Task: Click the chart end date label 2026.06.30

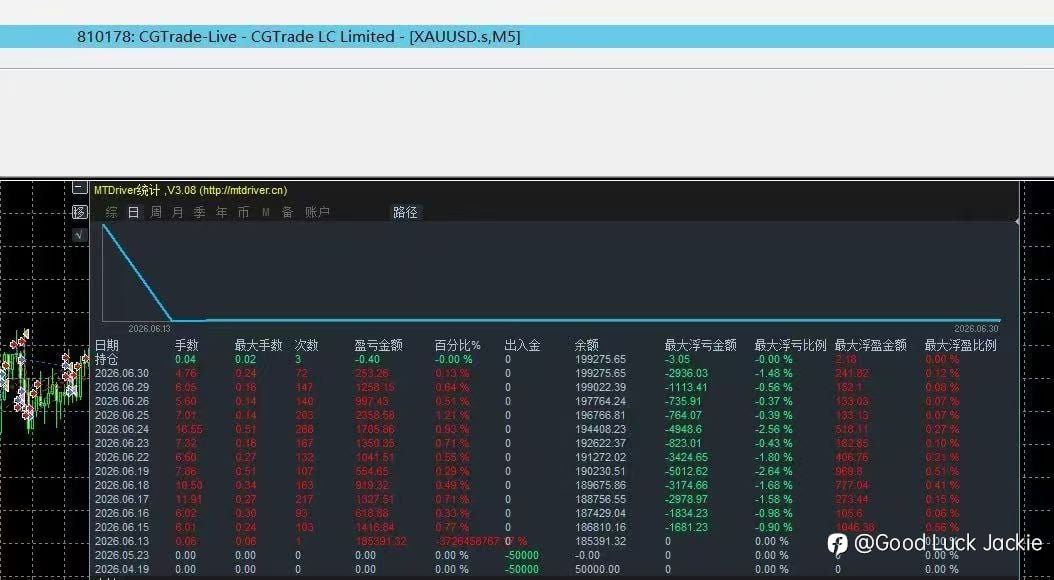Action: 976,329
